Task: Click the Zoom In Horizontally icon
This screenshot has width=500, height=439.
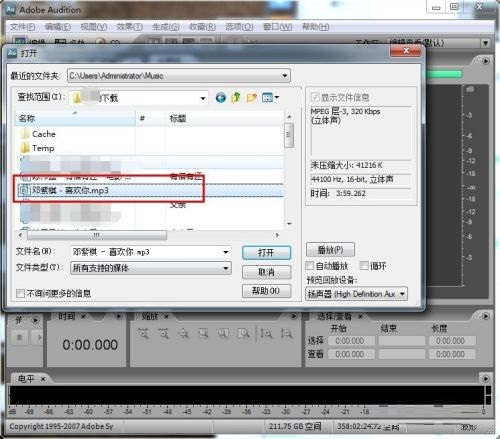Action: [x=144, y=333]
